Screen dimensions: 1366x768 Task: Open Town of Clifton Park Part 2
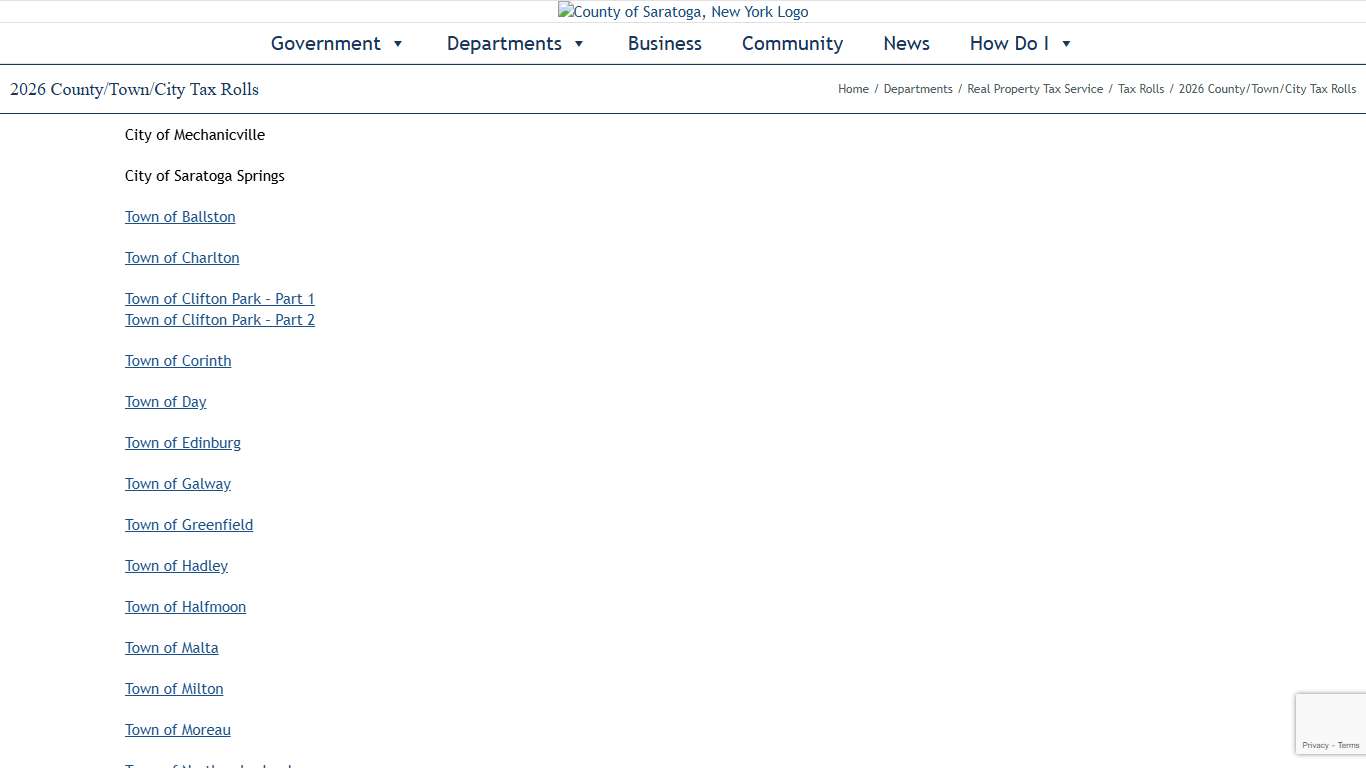point(220,320)
